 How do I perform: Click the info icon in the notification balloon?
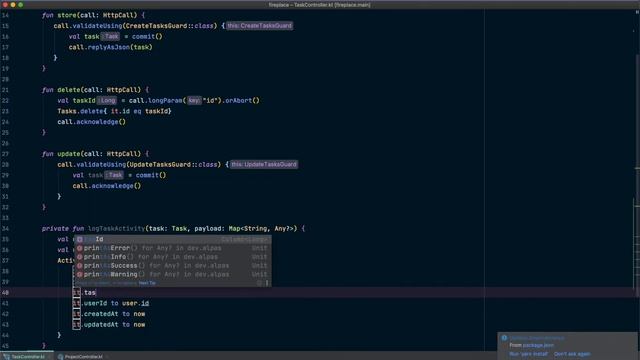pos(504,338)
